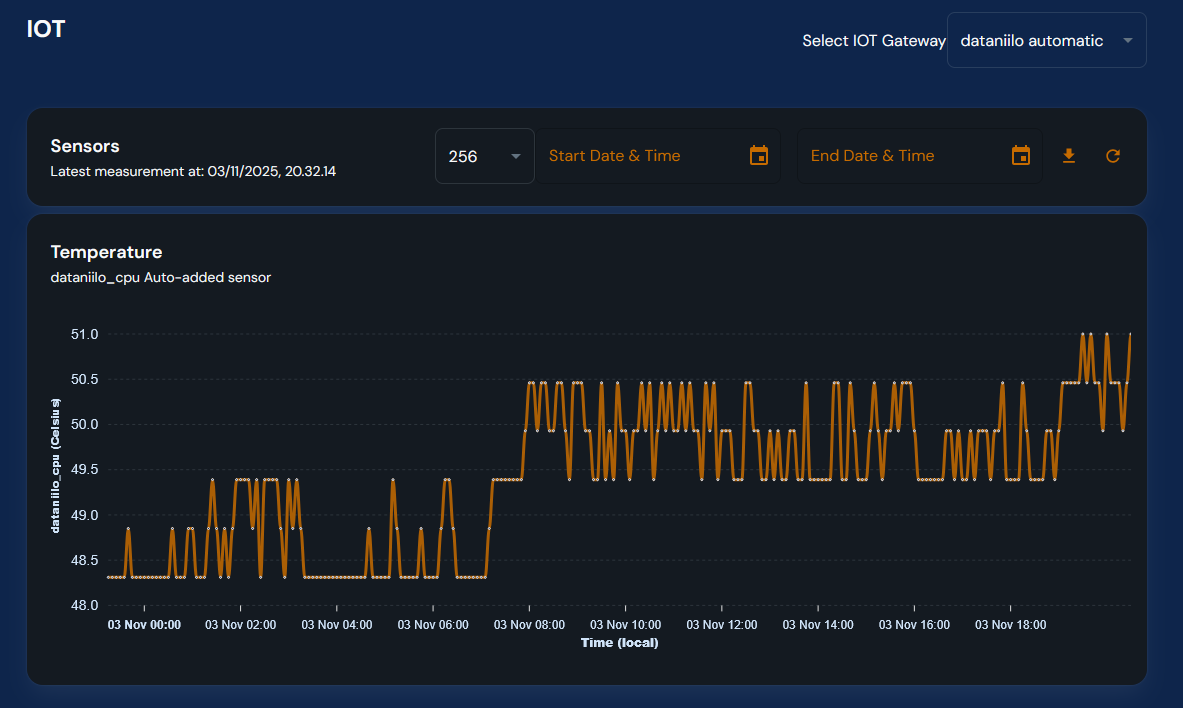
Task: Focus the Start Date & Time field
Action: pos(640,156)
